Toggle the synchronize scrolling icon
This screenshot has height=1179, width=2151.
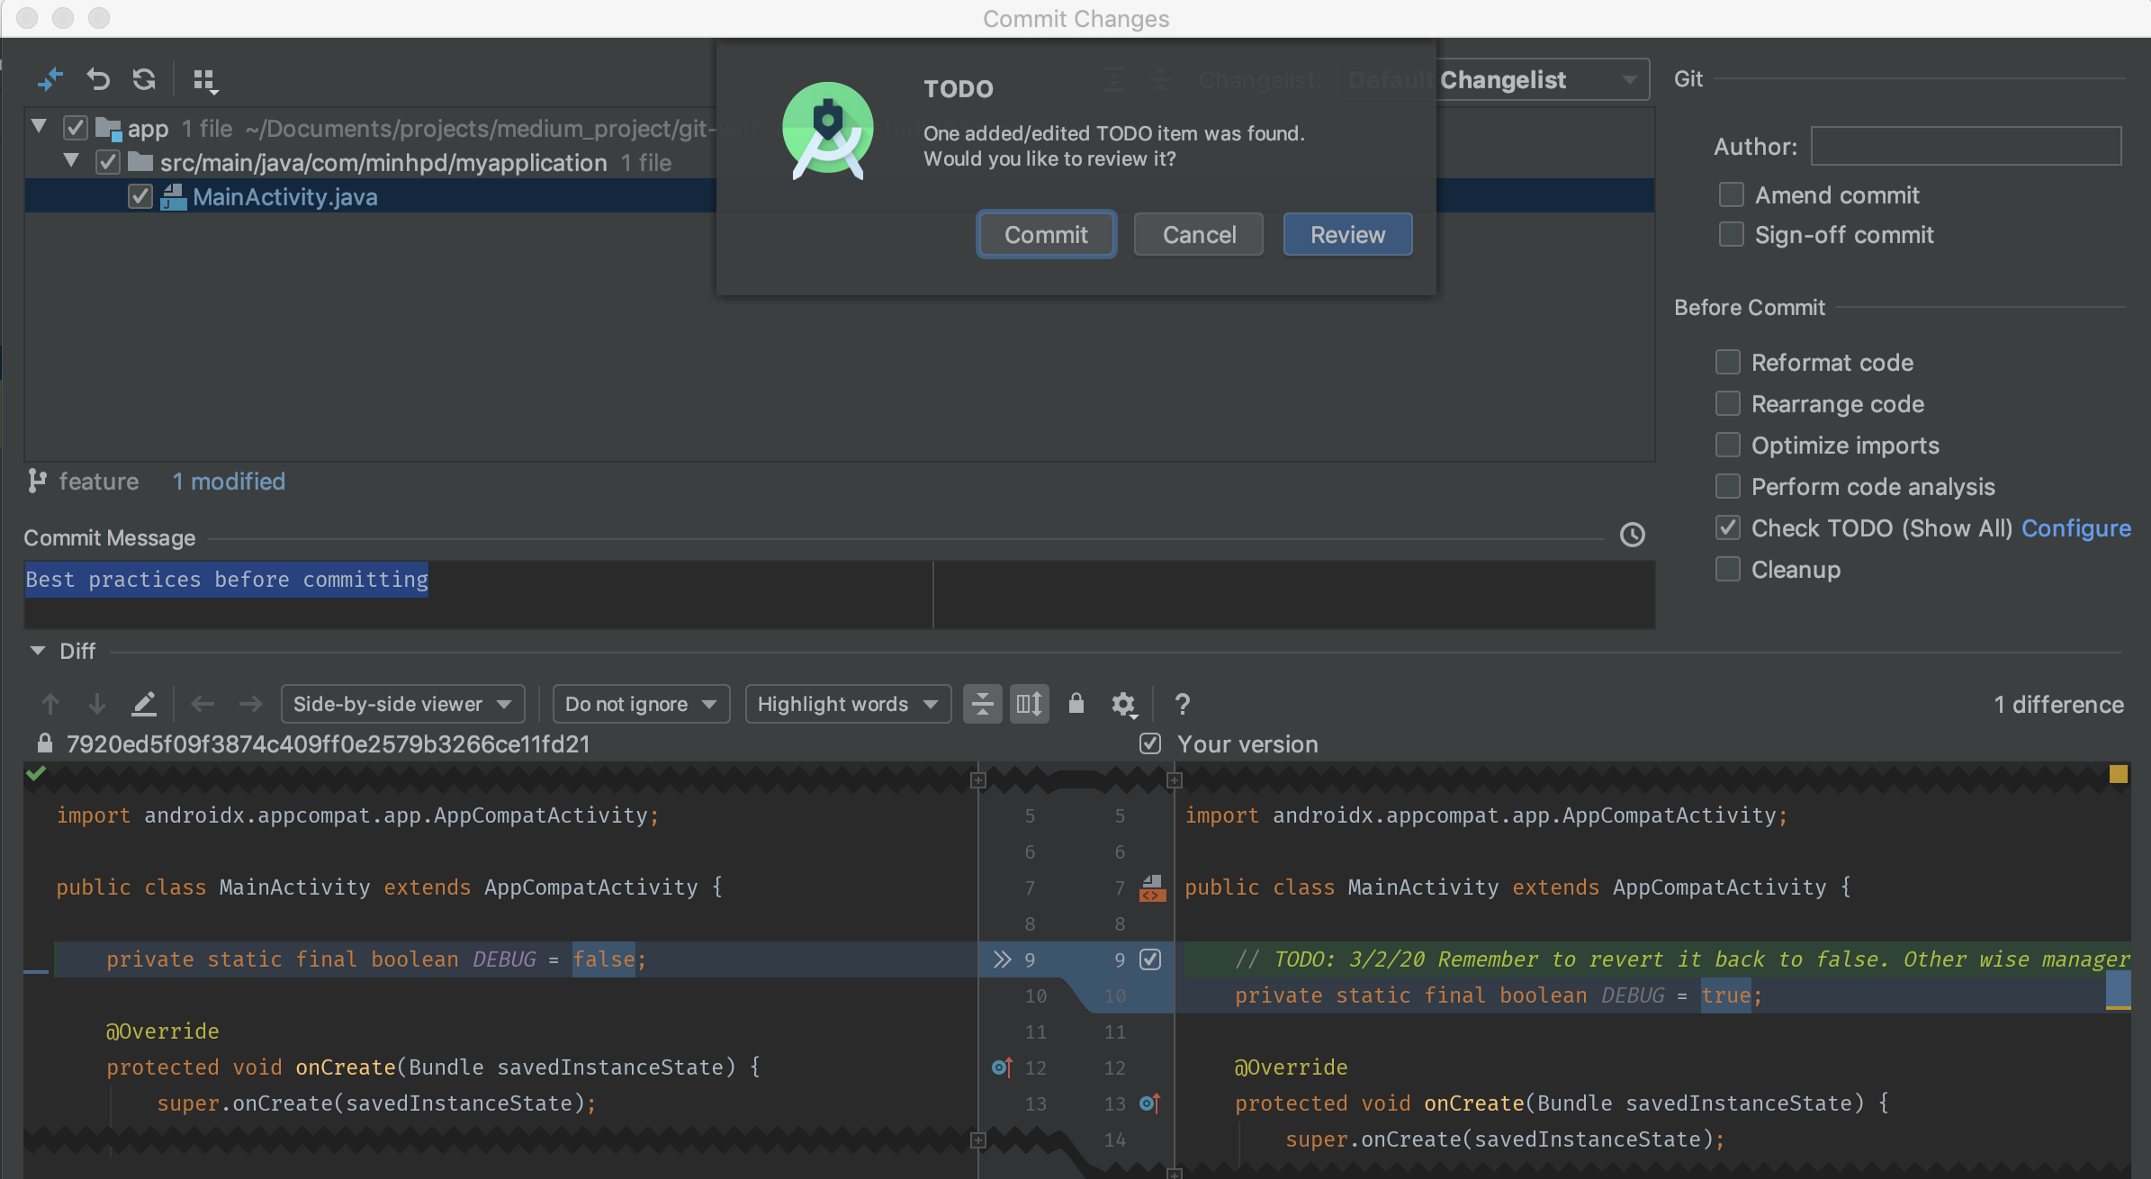1029,704
